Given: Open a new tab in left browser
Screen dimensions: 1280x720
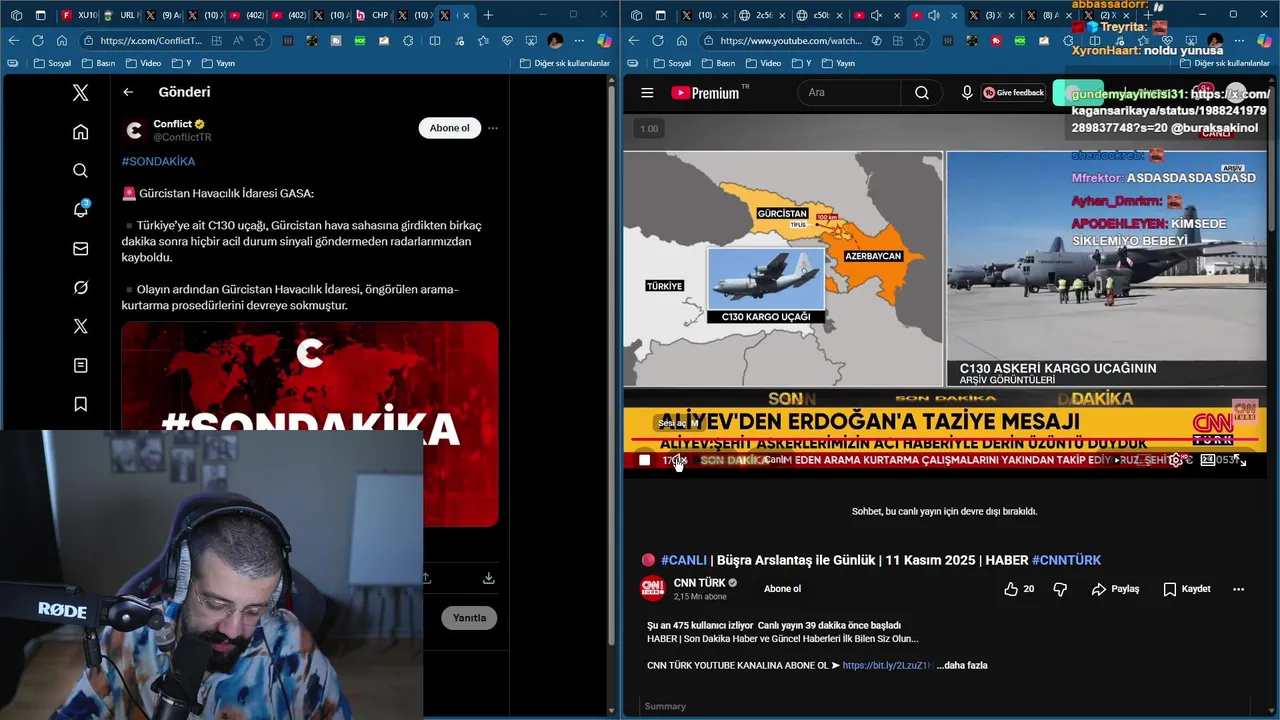Looking at the screenshot, I should [488, 15].
